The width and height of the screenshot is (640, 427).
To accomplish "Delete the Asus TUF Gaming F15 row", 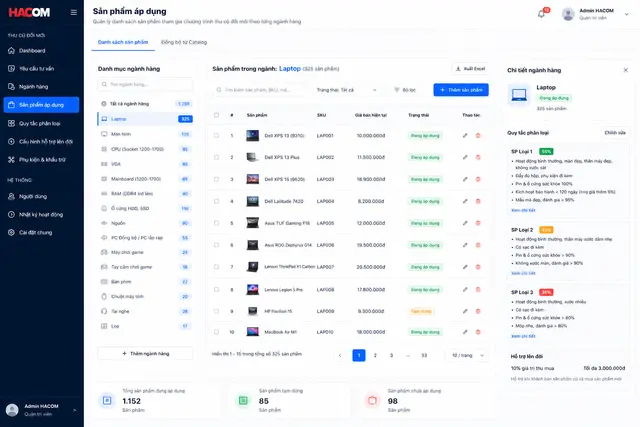I will pos(478,223).
